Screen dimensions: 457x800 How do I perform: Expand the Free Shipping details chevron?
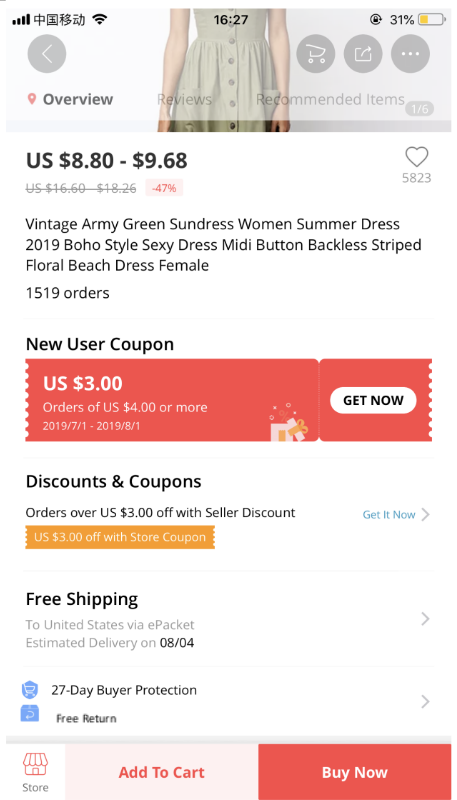[425, 619]
